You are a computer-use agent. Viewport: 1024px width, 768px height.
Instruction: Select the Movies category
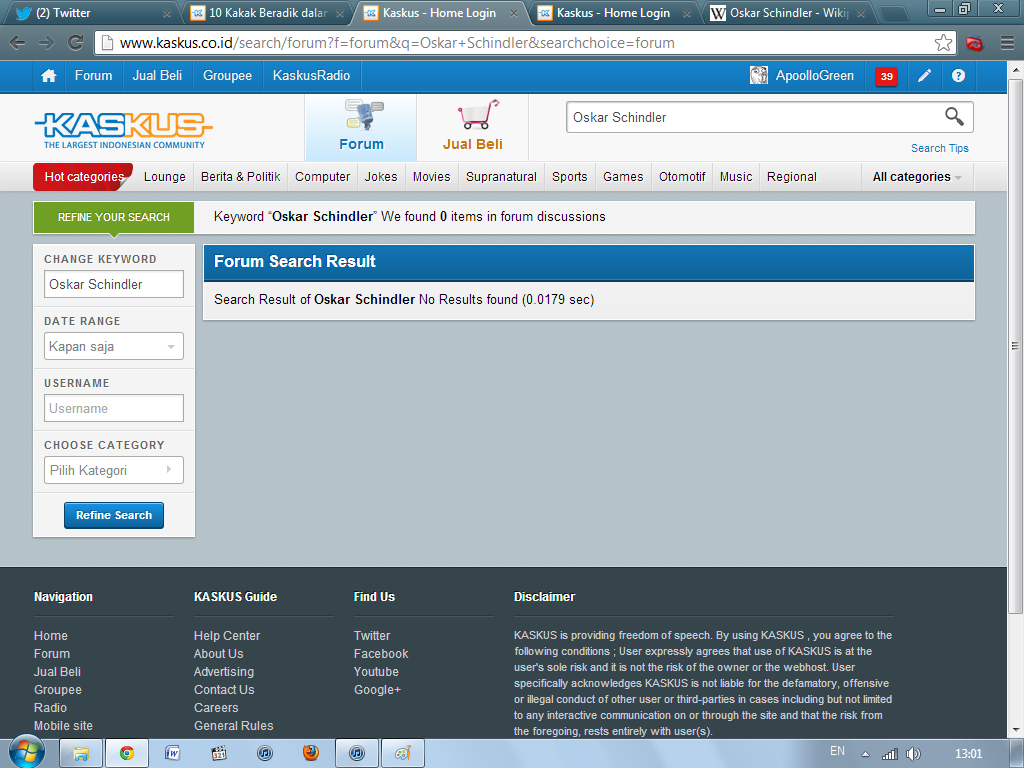[432, 177]
